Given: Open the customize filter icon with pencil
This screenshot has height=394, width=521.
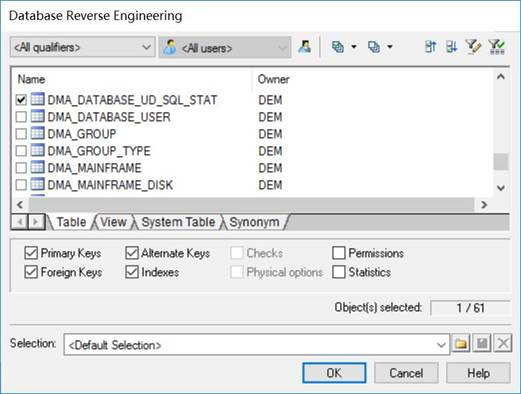Looking at the screenshot, I should 473,47.
